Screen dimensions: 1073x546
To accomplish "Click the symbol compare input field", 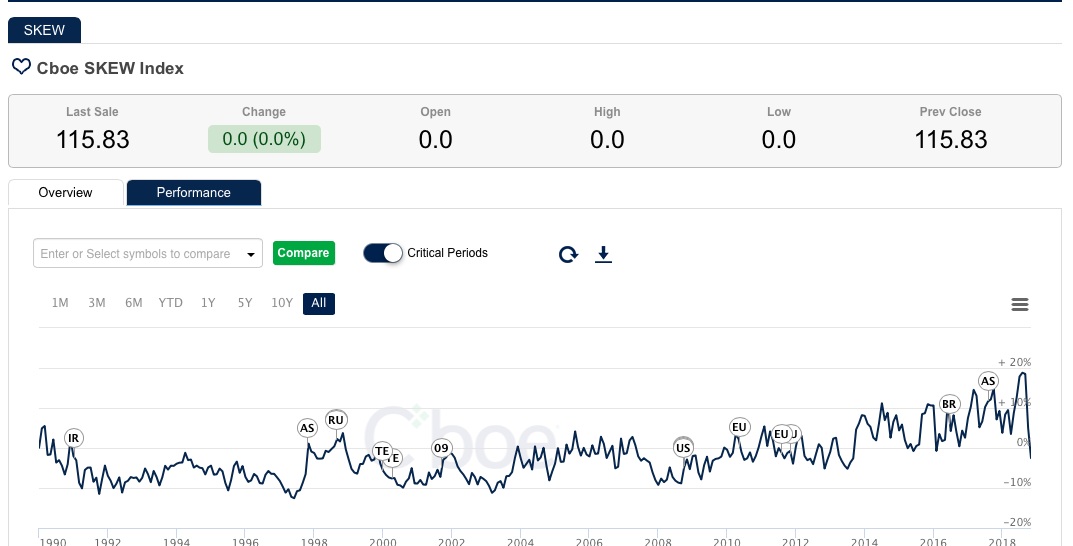I will [x=136, y=254].
